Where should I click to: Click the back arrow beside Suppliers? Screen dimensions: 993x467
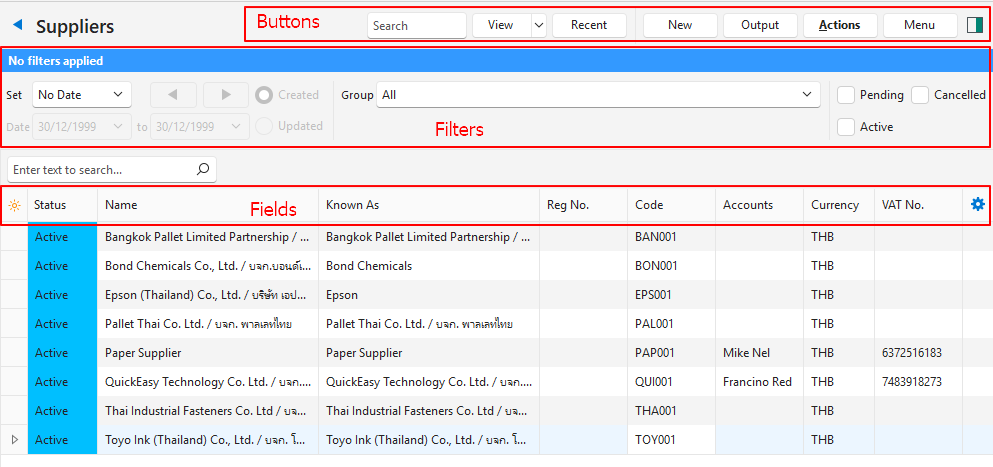click(x=18, y=26)
